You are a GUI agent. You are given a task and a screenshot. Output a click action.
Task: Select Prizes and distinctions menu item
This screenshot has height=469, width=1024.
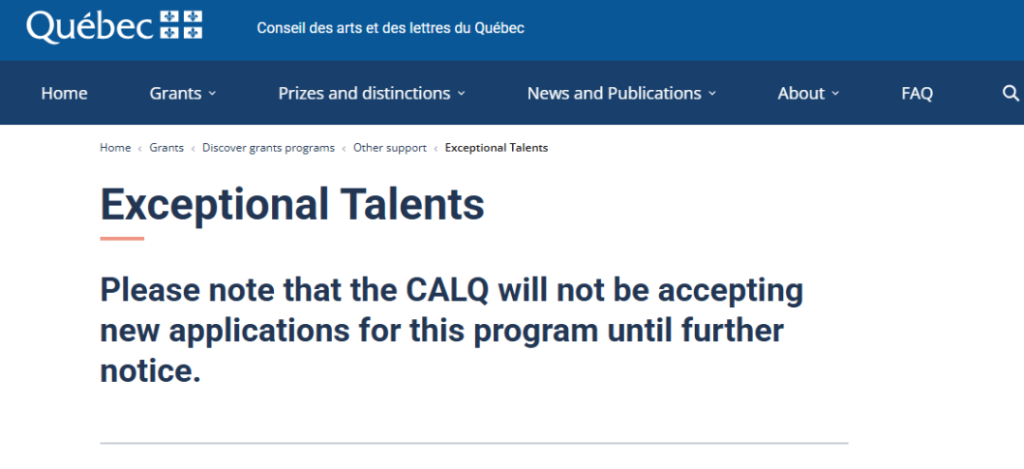[x=364, y=93]
